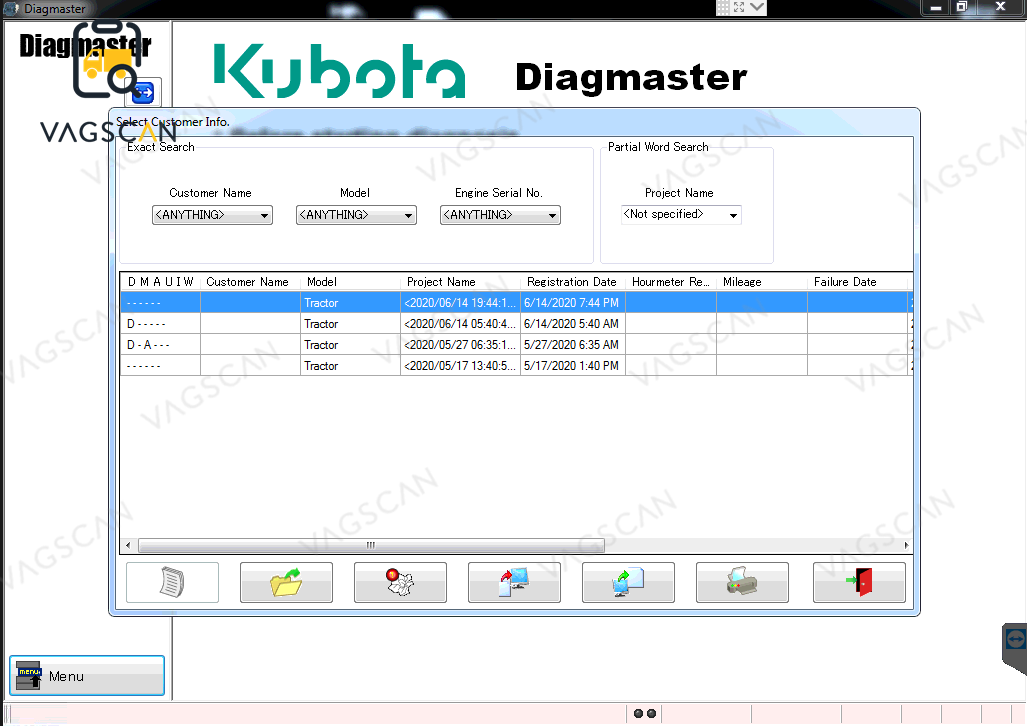Select the highlighted 6/14/2020 7:44 PM record
This screenshot has height=726, width=1027.
click(450, 302)
